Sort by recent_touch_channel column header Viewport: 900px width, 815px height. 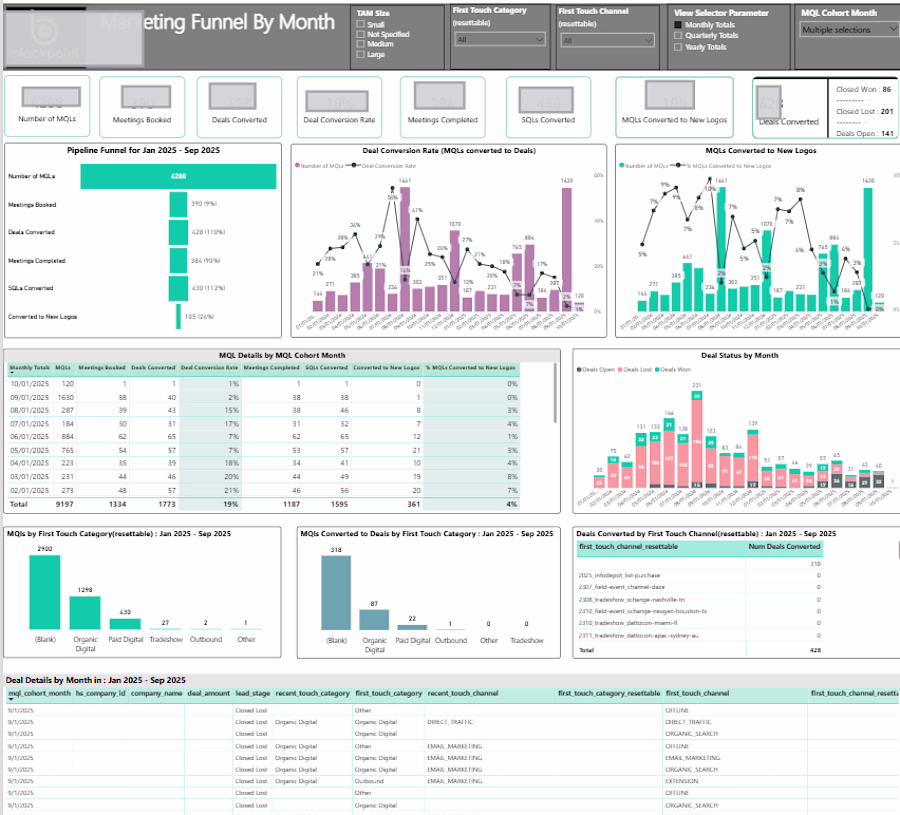point(463,693)
